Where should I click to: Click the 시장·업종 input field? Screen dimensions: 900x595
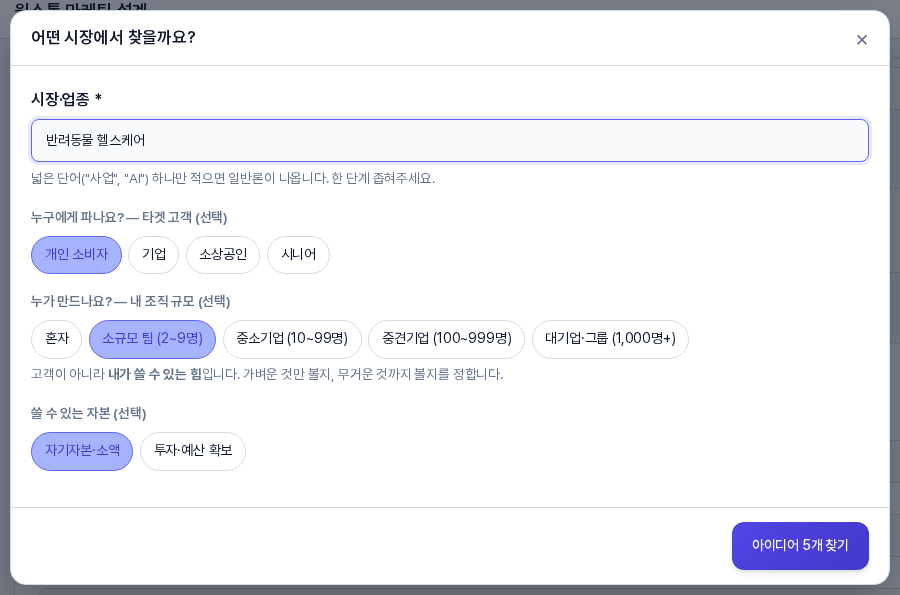coord(449,141)
